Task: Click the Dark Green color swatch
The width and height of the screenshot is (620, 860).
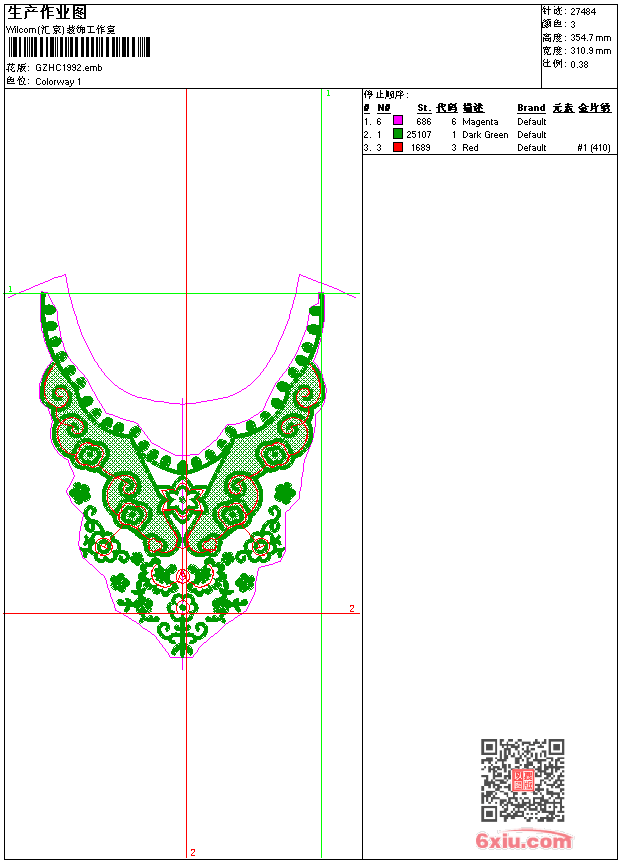Action: tap(398, 133)
